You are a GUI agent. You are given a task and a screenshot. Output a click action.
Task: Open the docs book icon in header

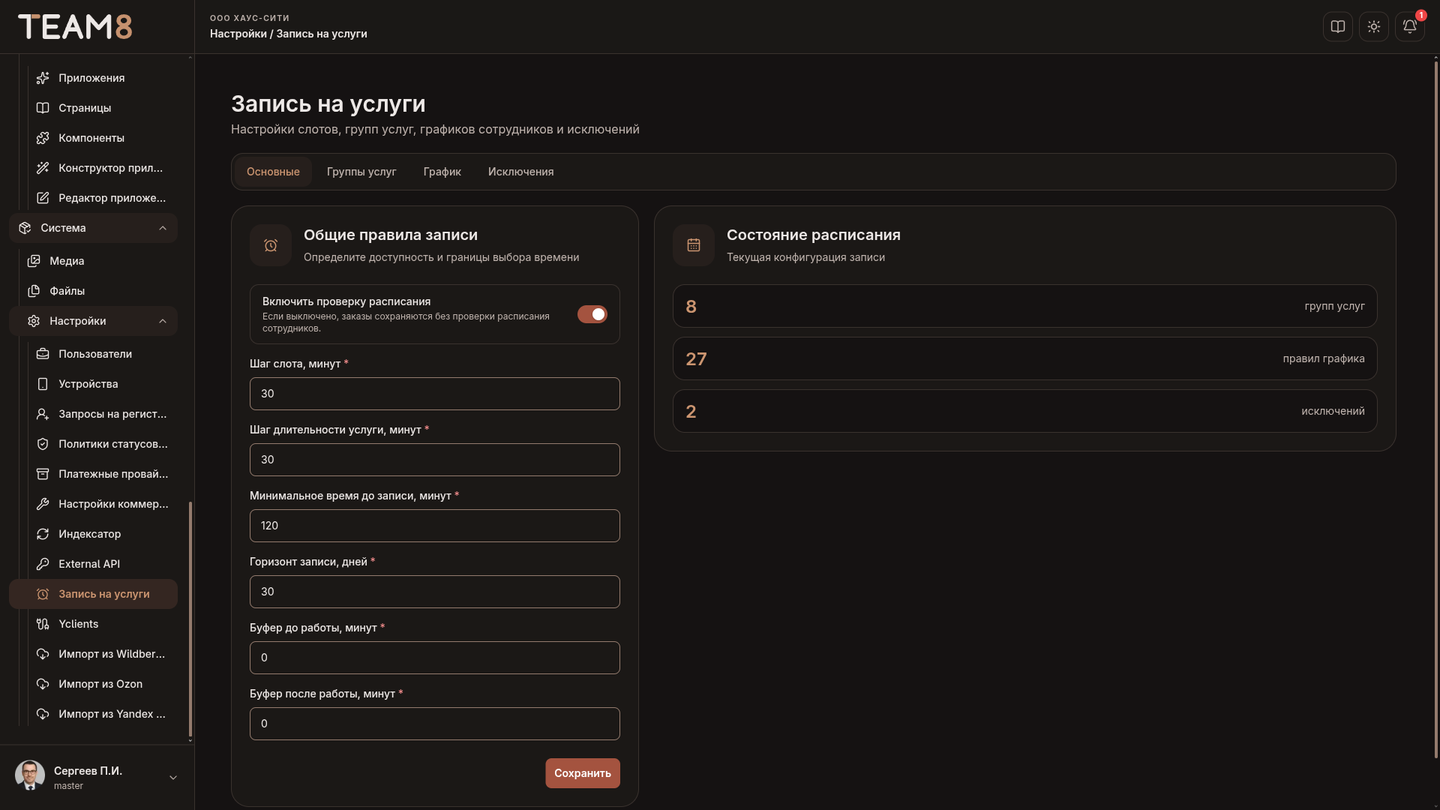[1338, 27]
